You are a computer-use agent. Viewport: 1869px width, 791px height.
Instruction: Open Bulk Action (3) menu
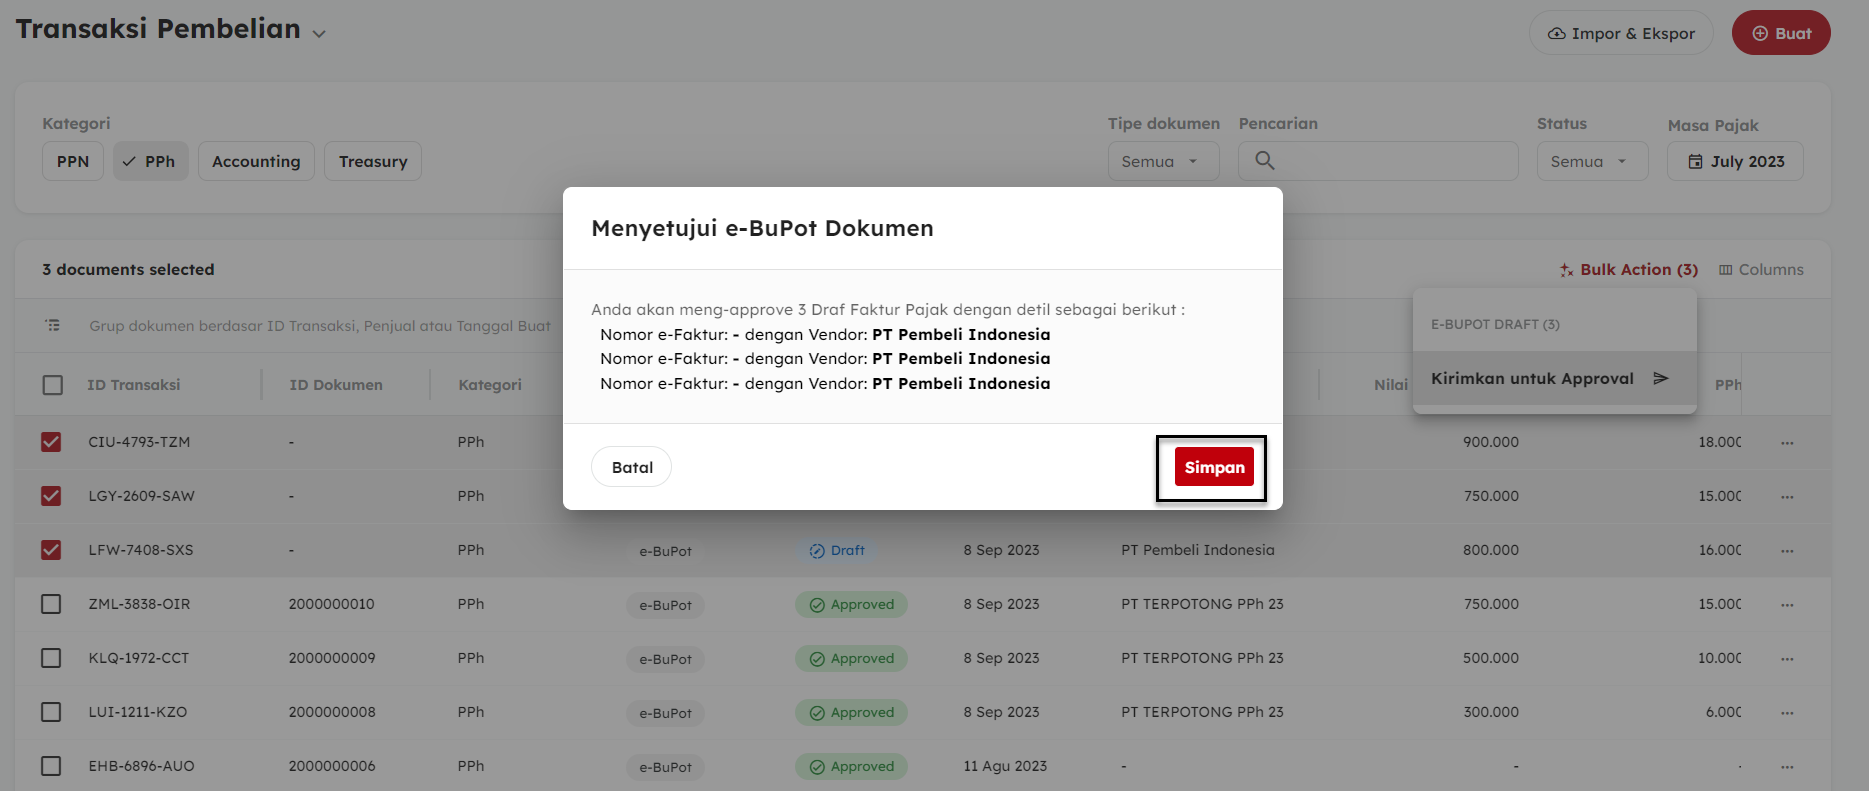[x=1628, y=270]
